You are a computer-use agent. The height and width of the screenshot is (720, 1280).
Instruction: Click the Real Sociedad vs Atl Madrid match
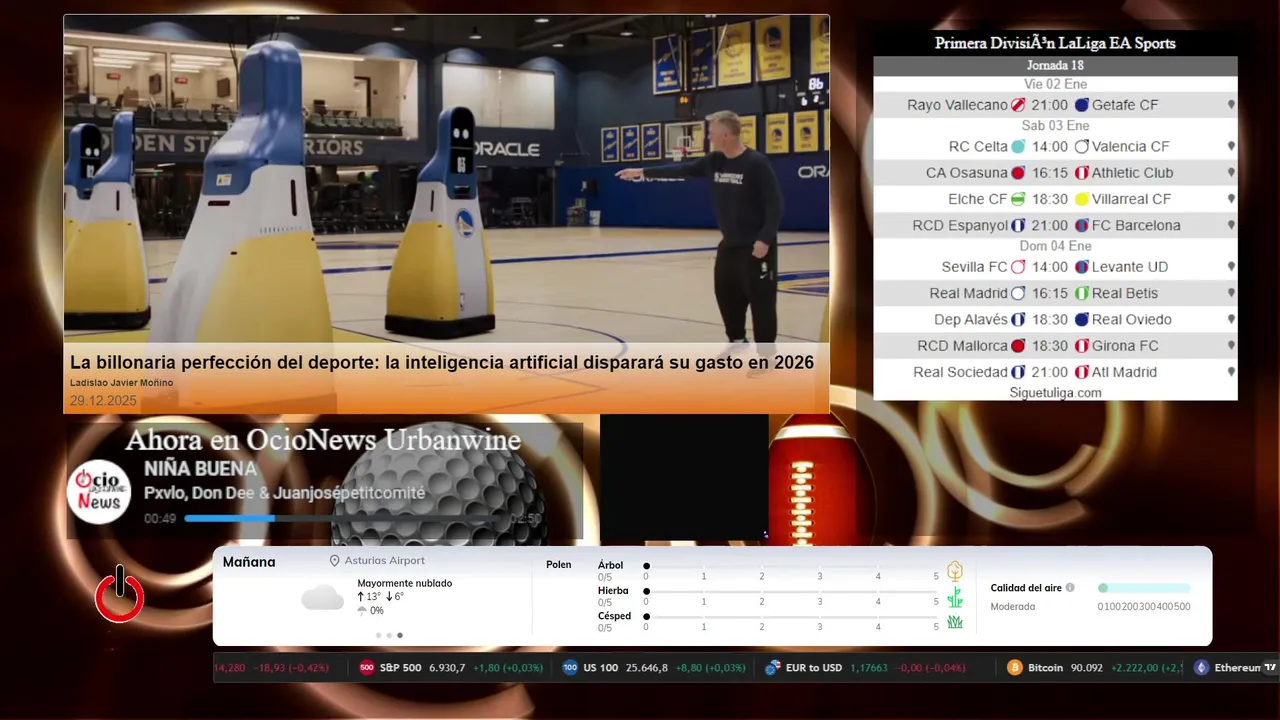coord(1055,372)
